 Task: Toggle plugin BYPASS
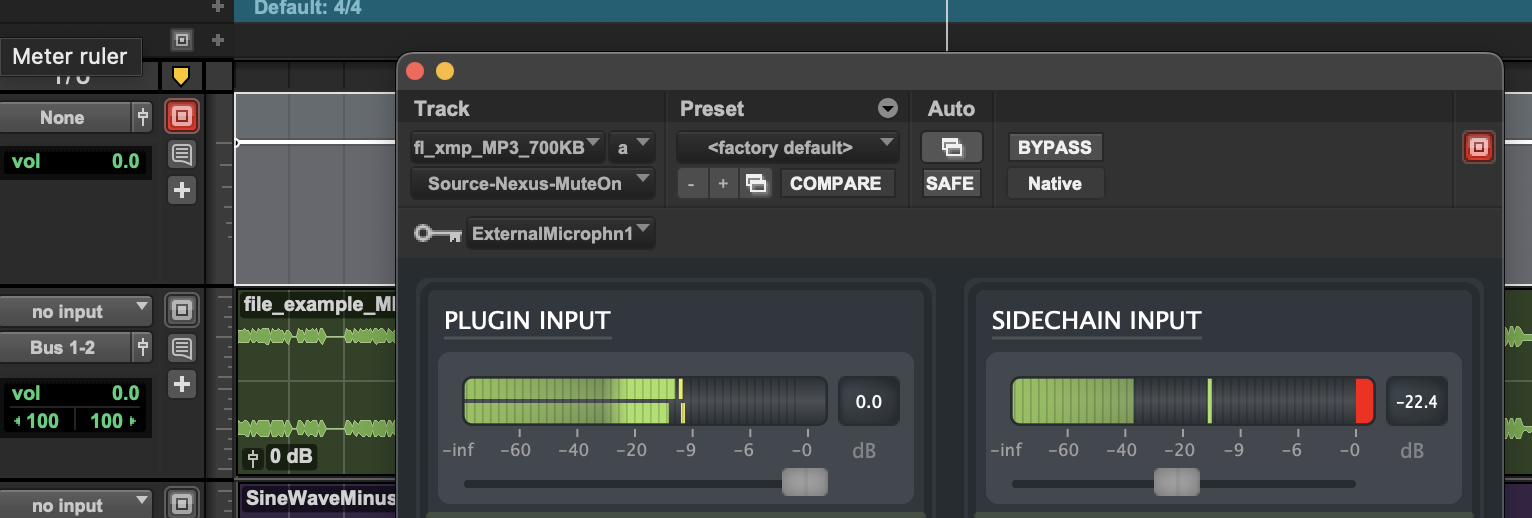click(1054, 147)
